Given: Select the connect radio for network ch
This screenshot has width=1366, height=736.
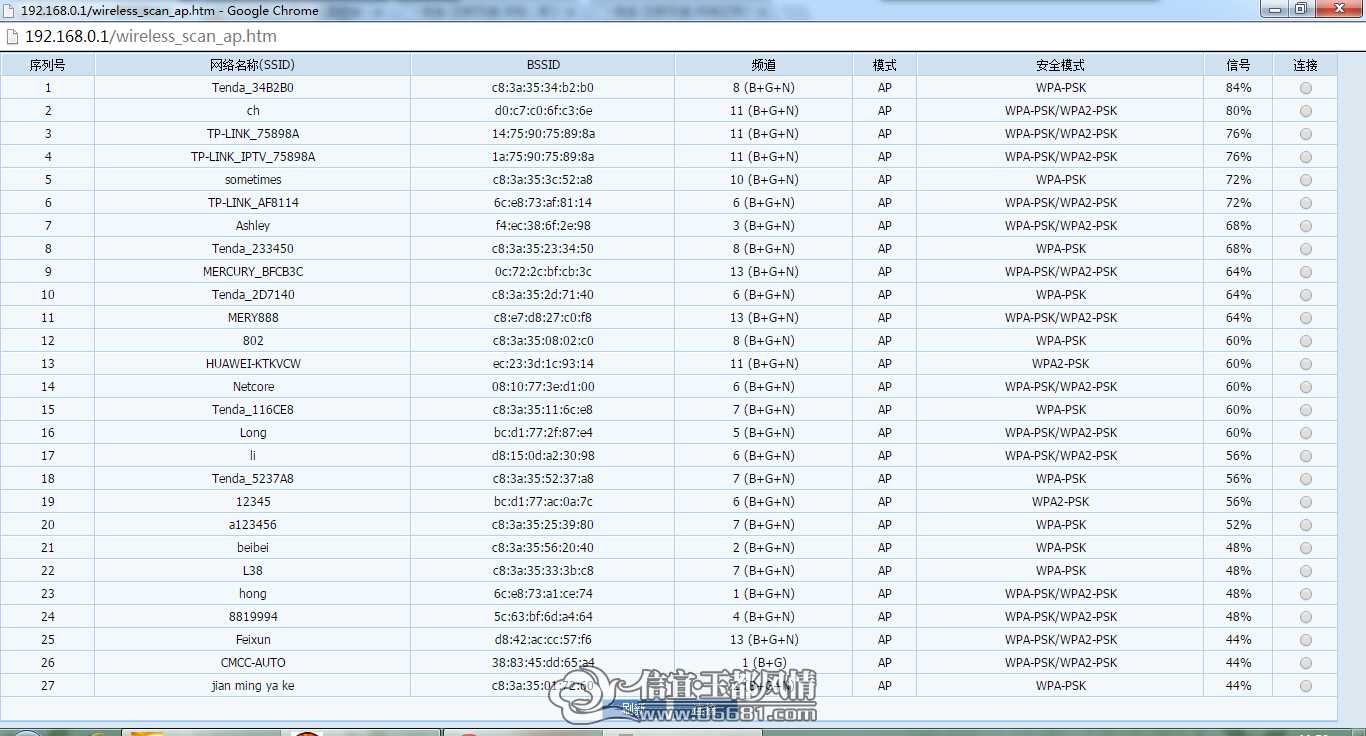Looking at the screenshot, I should (x=1305, y=111).
